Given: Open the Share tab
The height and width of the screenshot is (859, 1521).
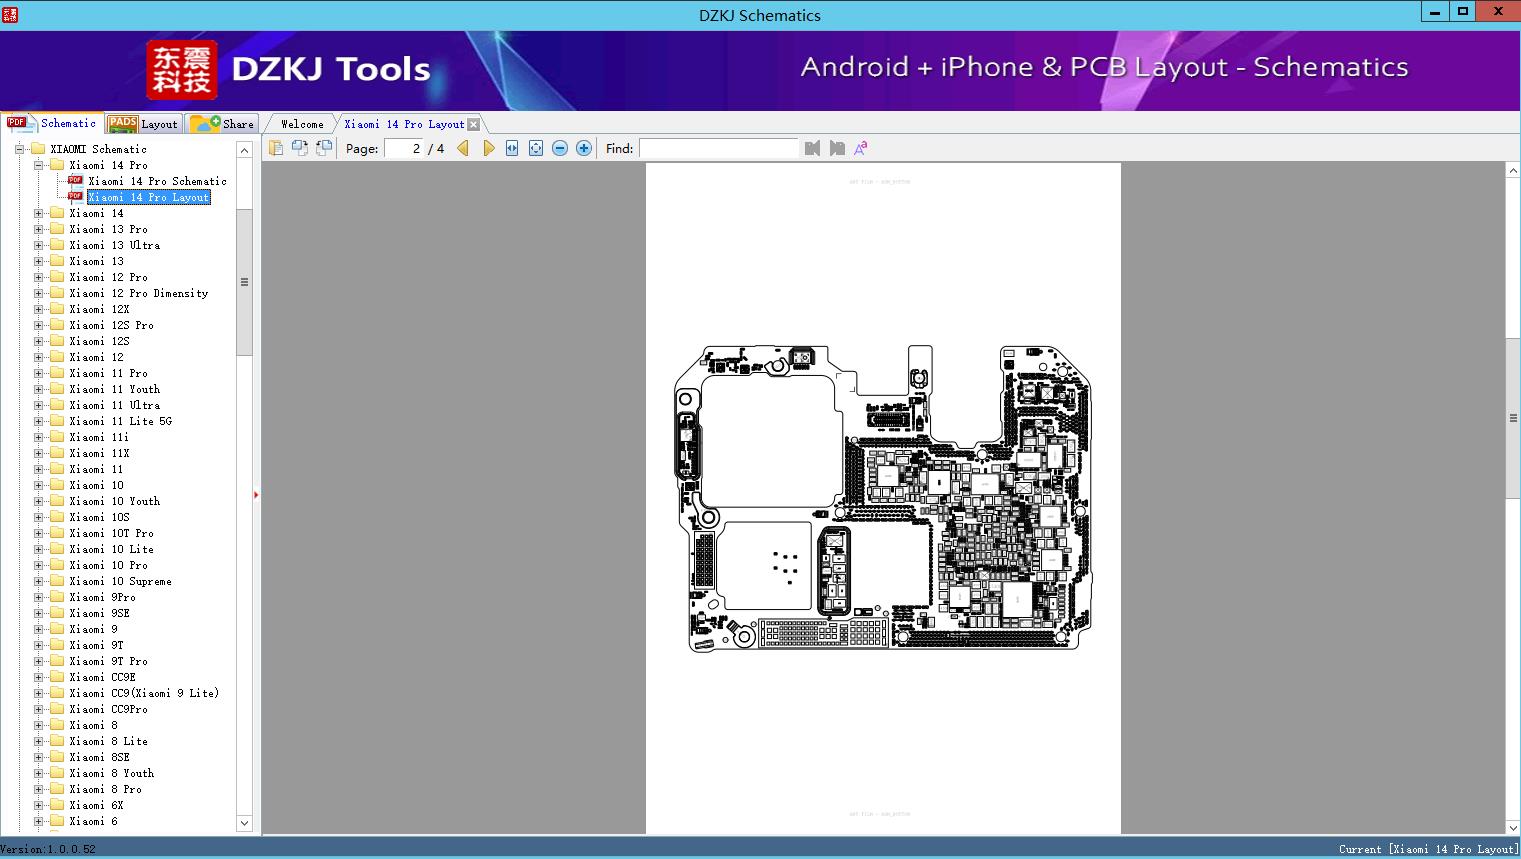Looking at the screenshot, I should 222,124.
